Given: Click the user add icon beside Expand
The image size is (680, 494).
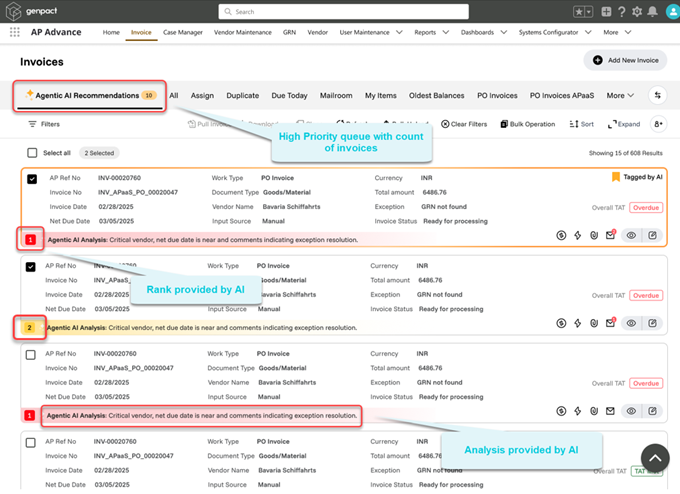Looking at the screenshot, I should click(x=658, y=124).
